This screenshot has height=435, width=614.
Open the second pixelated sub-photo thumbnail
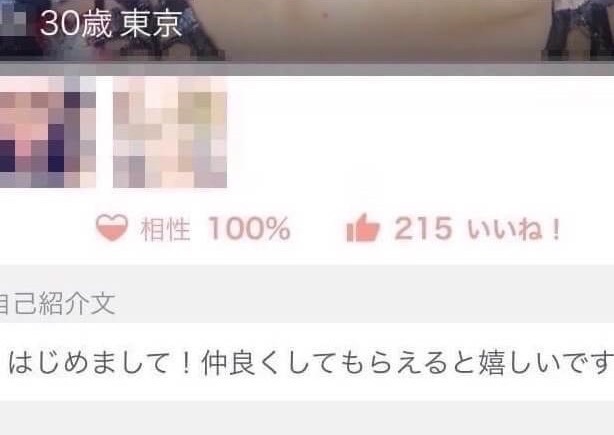tap(170, 132)
